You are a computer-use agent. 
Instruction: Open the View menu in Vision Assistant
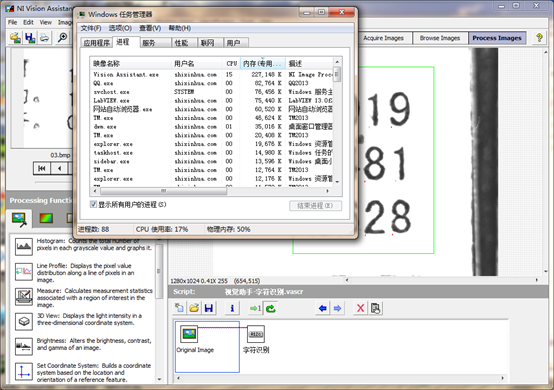point(46,22)
